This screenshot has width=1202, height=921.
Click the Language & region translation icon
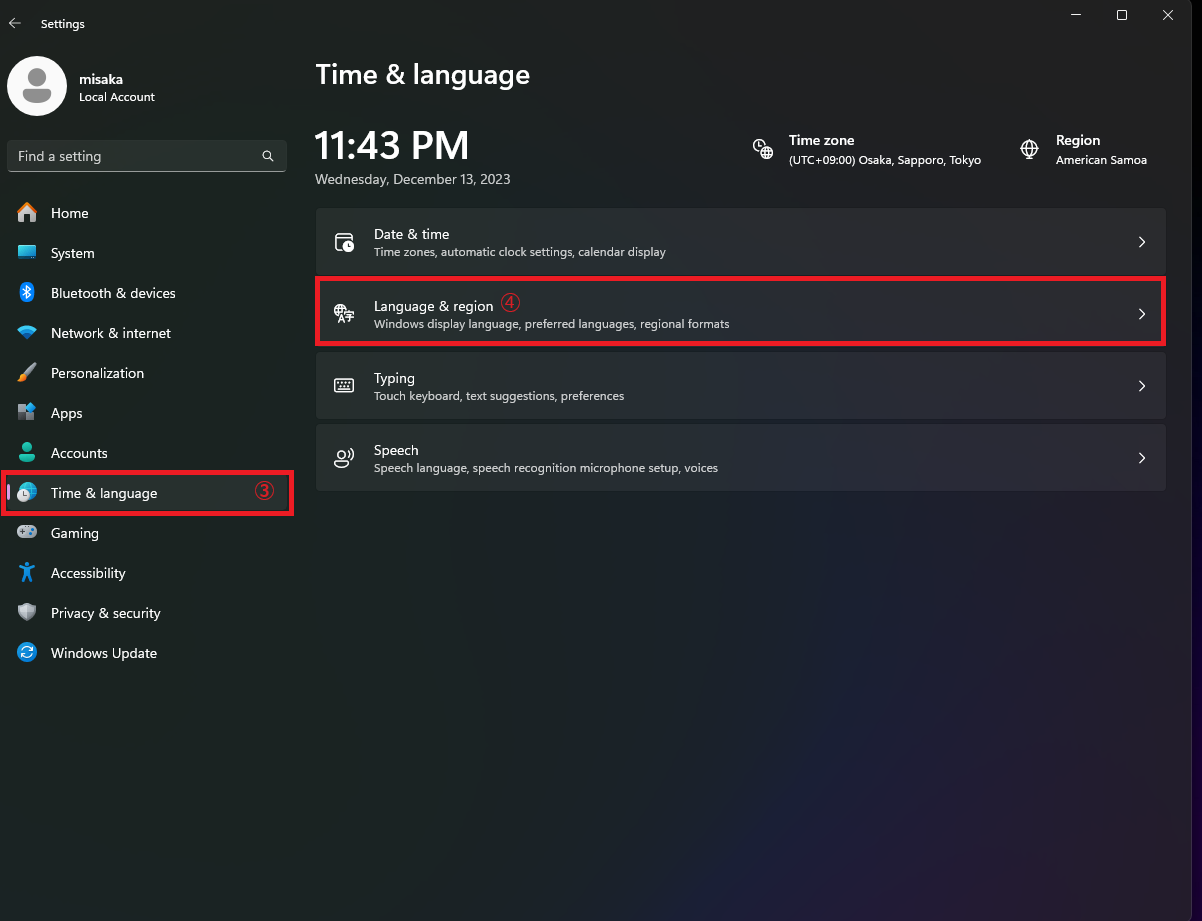point(345,314)
